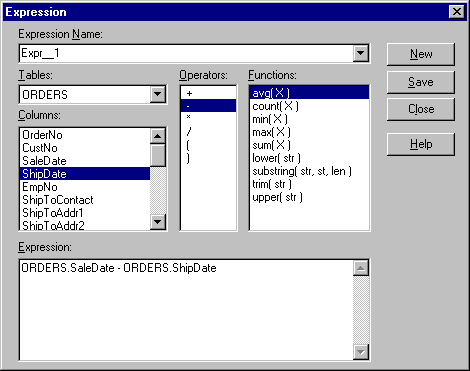
Task: Click Columns list scroll up arrow
Action: (158, 136)
